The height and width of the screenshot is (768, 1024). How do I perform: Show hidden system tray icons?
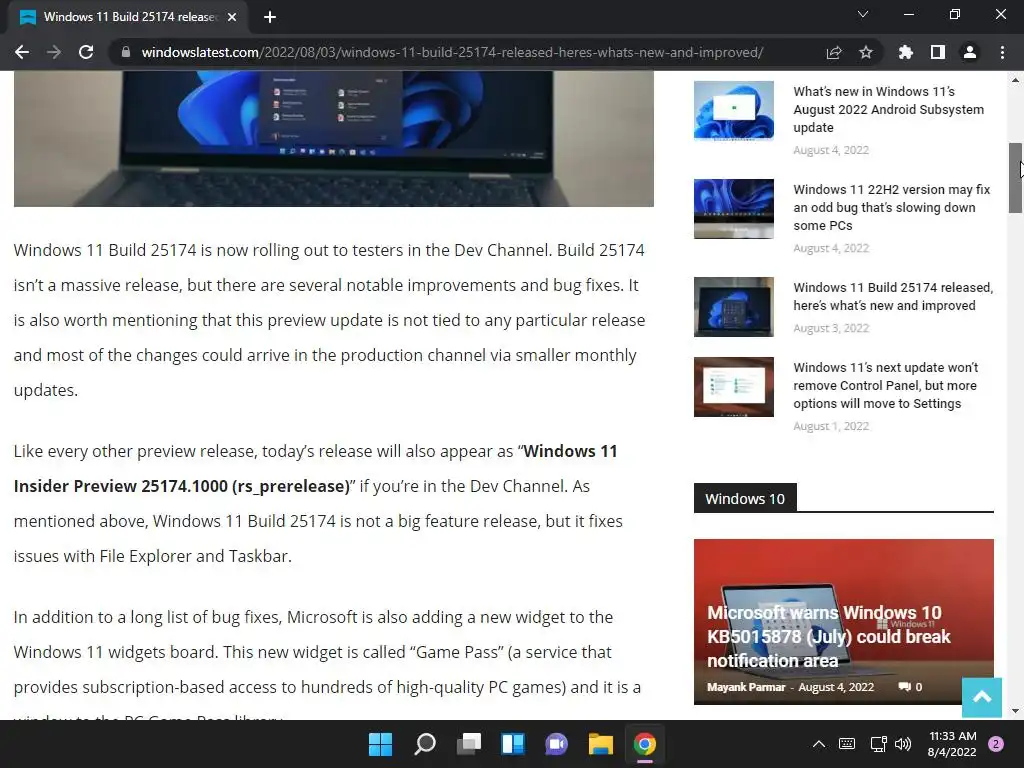coord(818,744)
